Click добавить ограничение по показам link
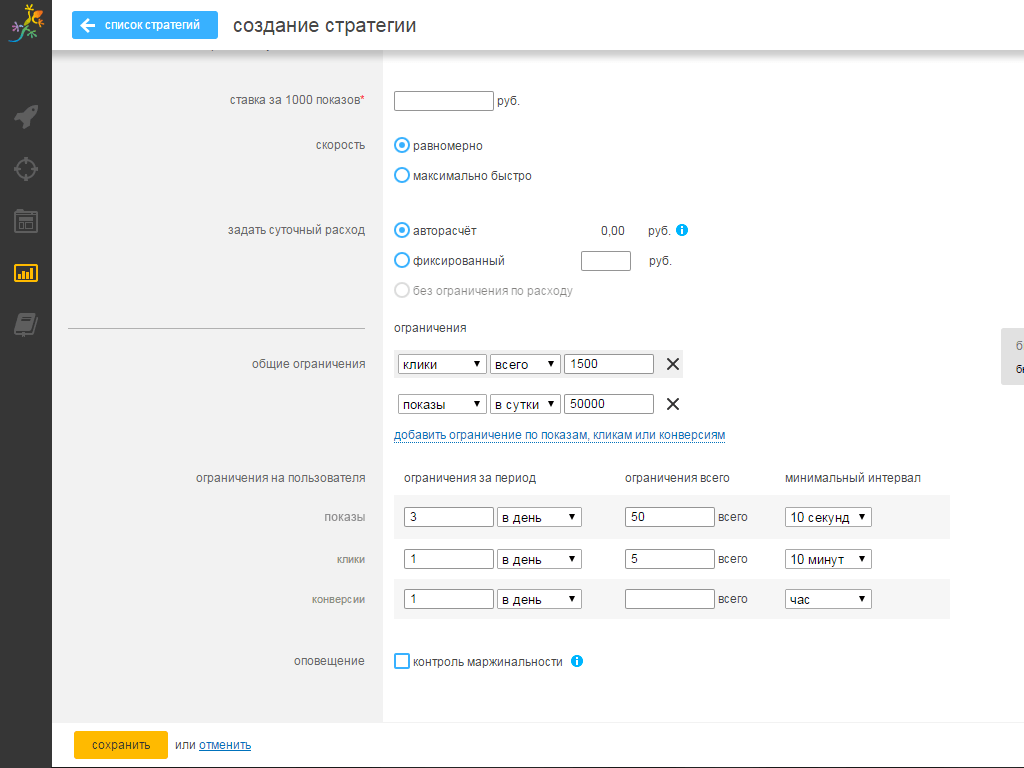1024x768 pixels. [x=559, y=435]
